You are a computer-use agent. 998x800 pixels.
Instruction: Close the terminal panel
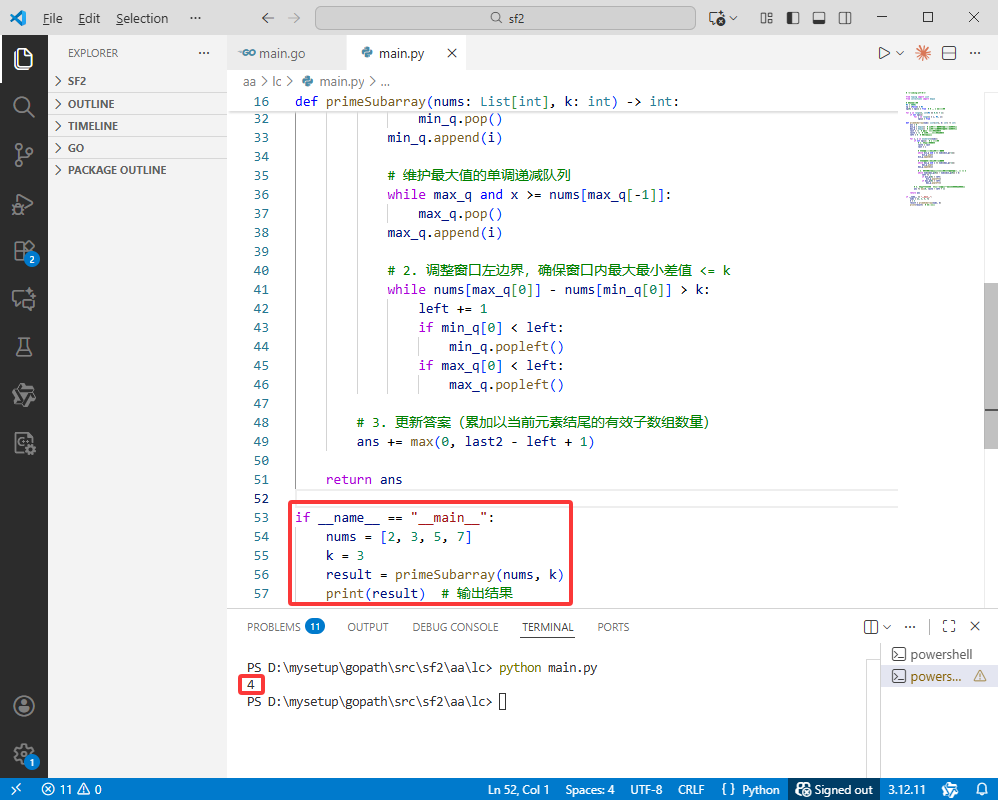pyautogui.click(x=975, y=626)
